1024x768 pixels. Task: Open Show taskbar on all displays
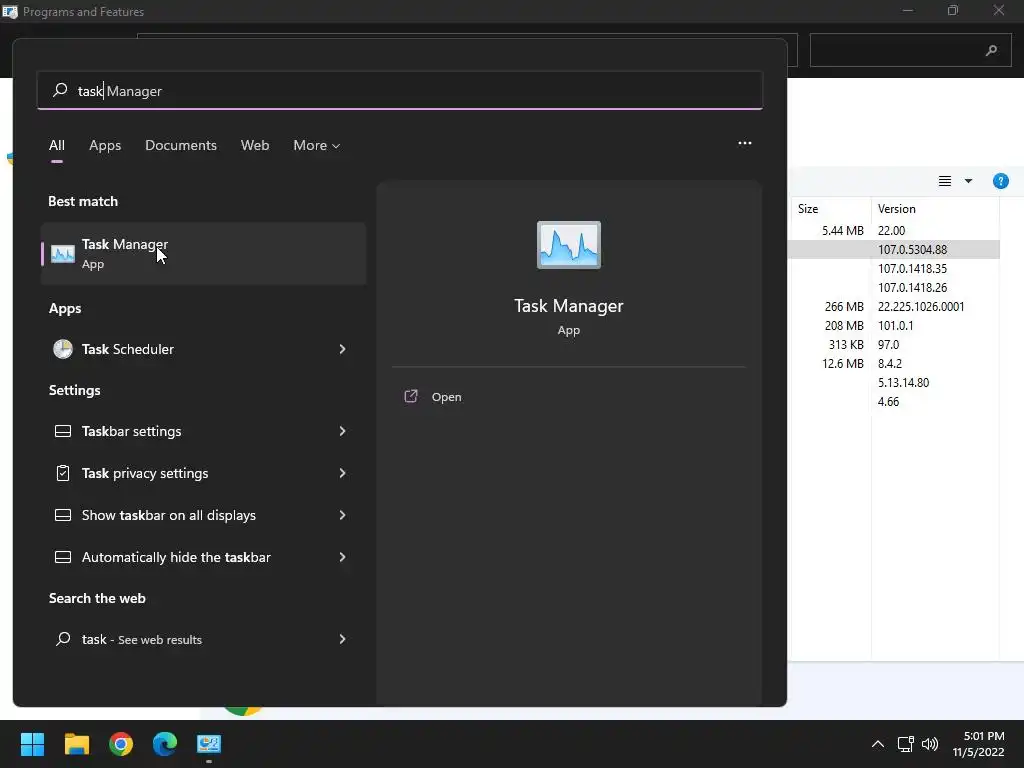[x=203, y=515]
